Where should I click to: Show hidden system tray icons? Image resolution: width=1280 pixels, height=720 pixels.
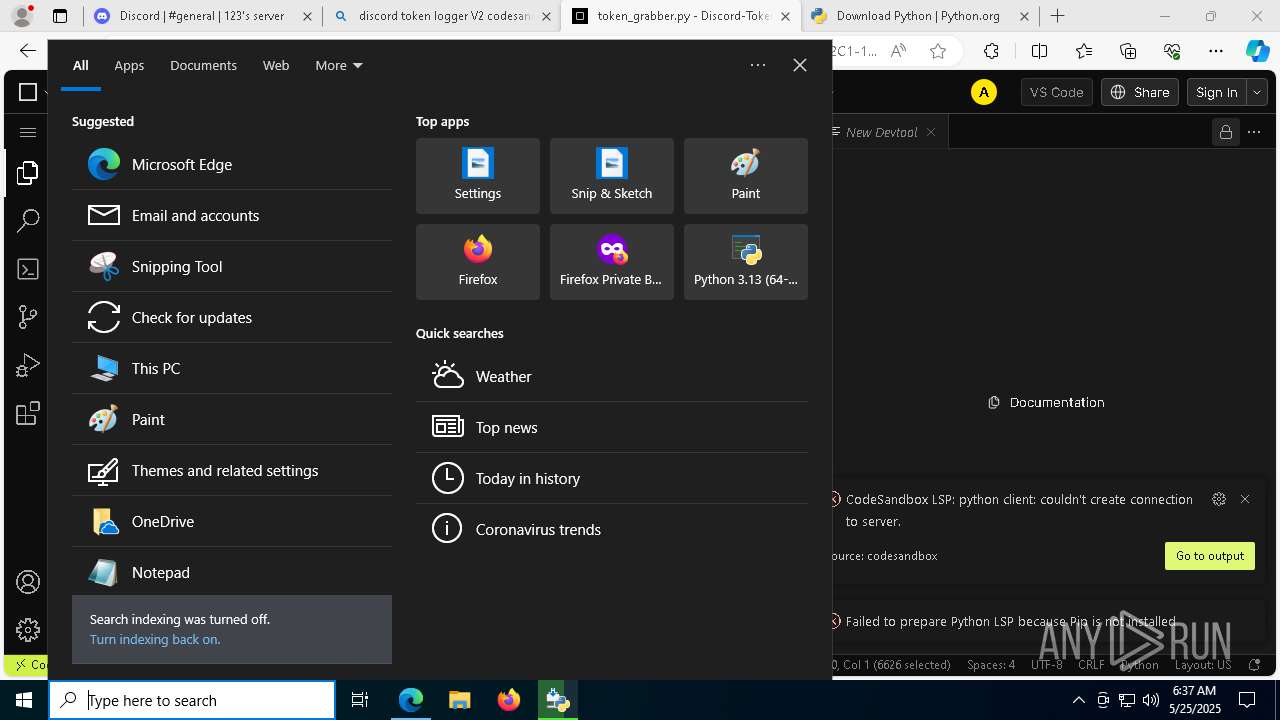point(1078,700)
